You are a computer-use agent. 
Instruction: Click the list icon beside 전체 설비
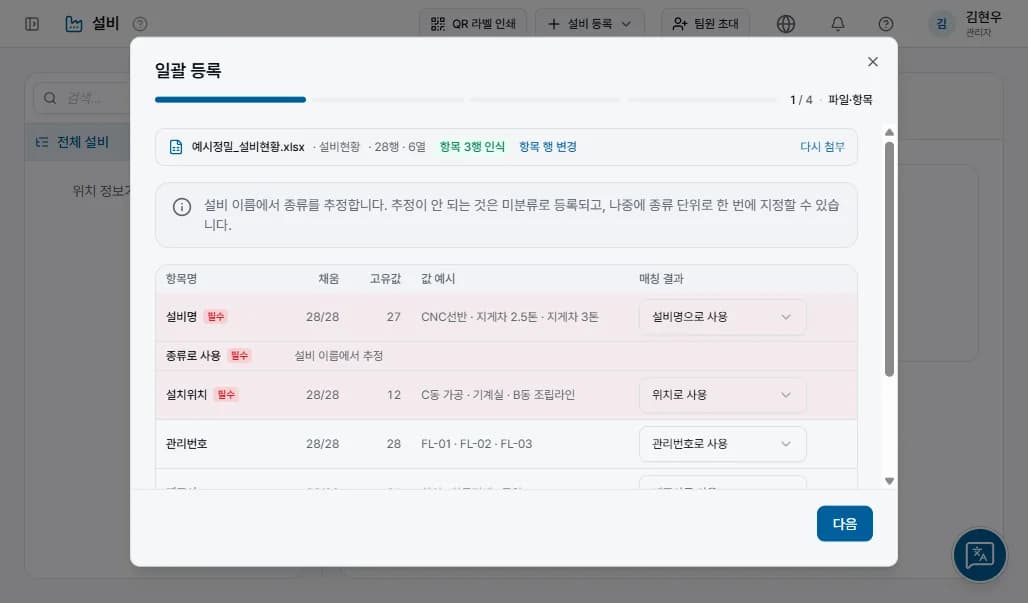click(x=42, y=142)
